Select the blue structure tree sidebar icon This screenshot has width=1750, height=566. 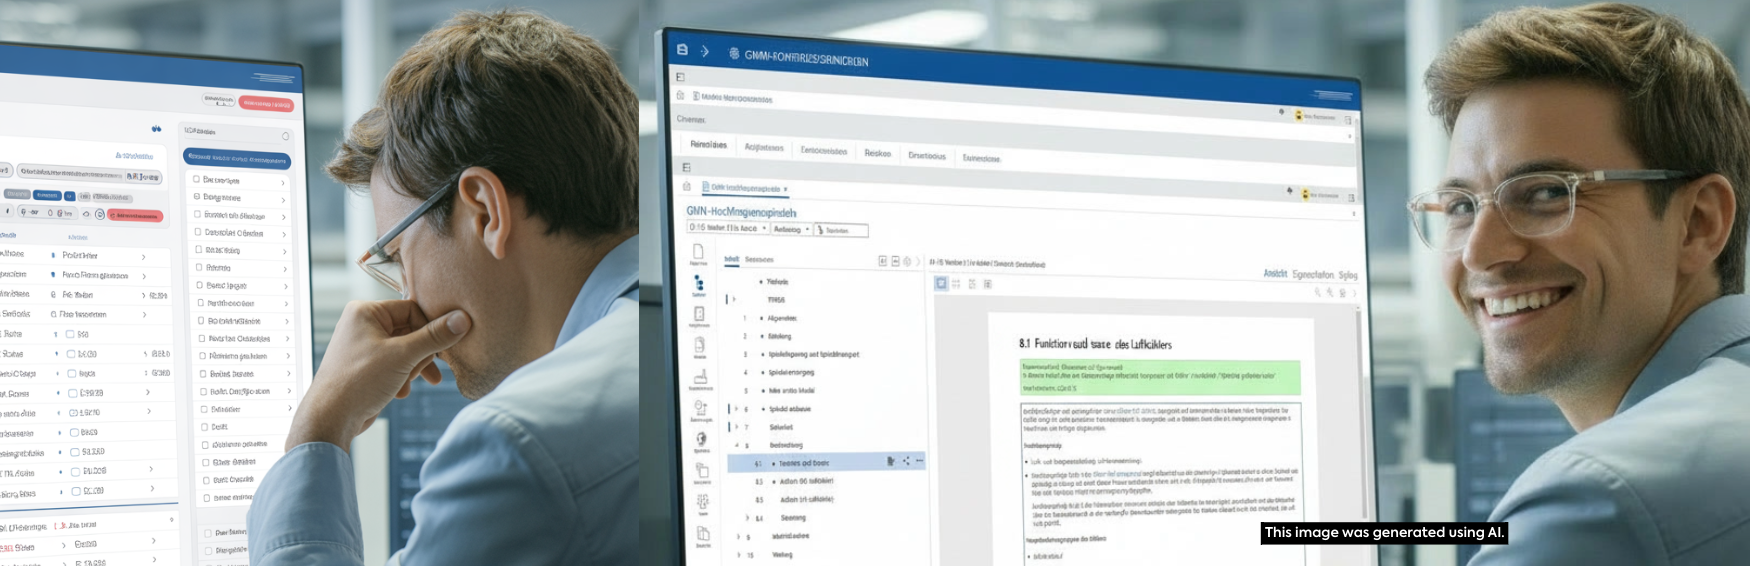pyautogui.click(x=699, y=285)
